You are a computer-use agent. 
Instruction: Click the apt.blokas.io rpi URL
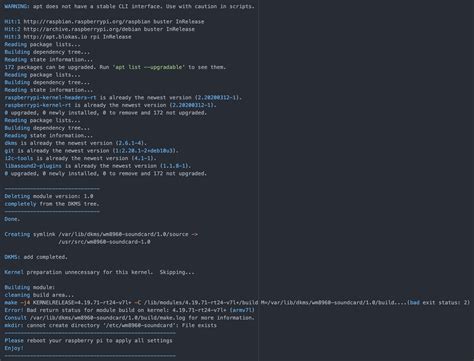coord(55,37)
